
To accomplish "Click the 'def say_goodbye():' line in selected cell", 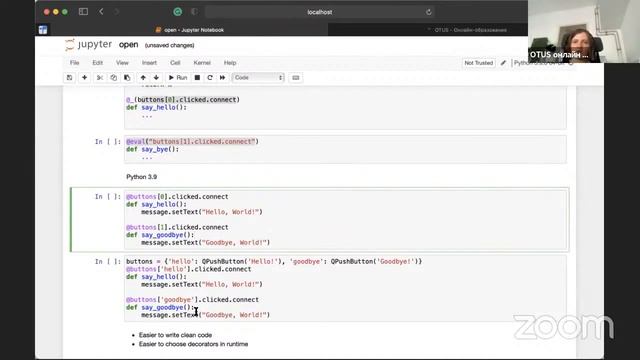I will pyautogui.click(x=160, y=235).
